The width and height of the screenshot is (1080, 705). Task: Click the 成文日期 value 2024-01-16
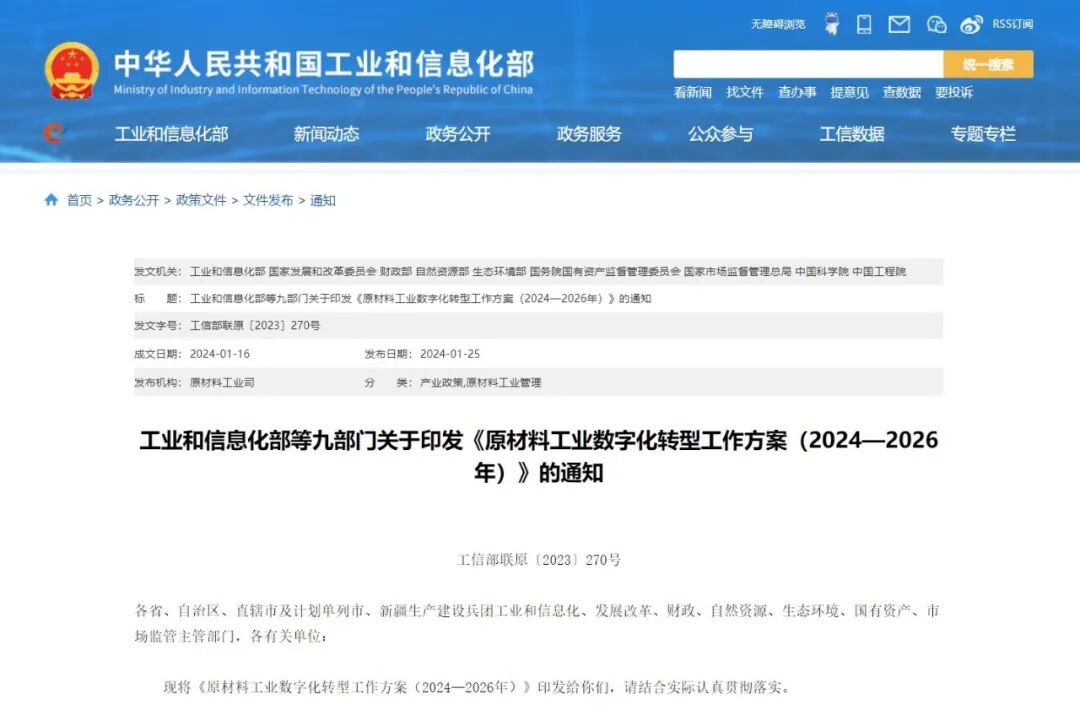pyautogui.click(x=220, y=354)
